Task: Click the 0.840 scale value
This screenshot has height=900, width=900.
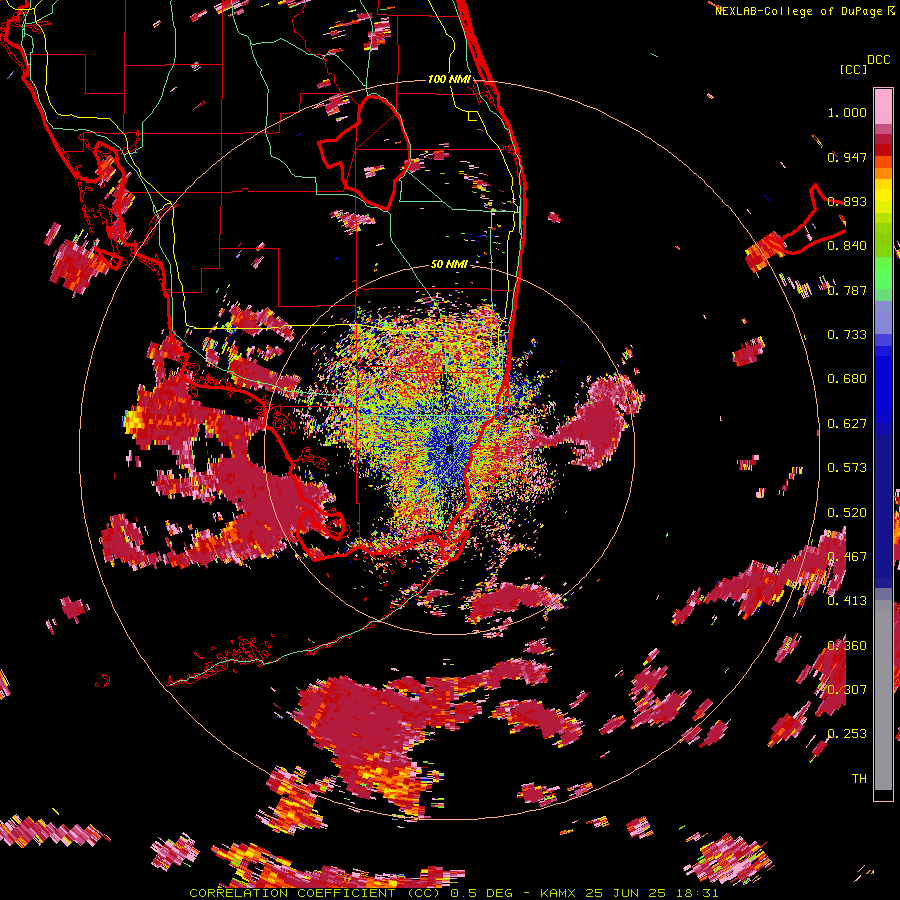Action: tap(847, 246)
